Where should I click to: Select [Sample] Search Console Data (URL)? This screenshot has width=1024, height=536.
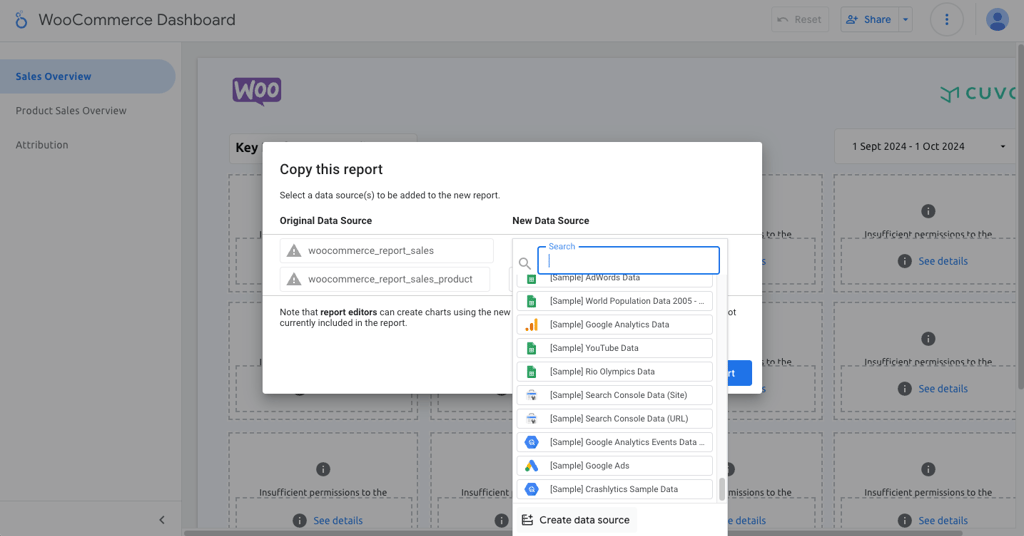point(615,418)
